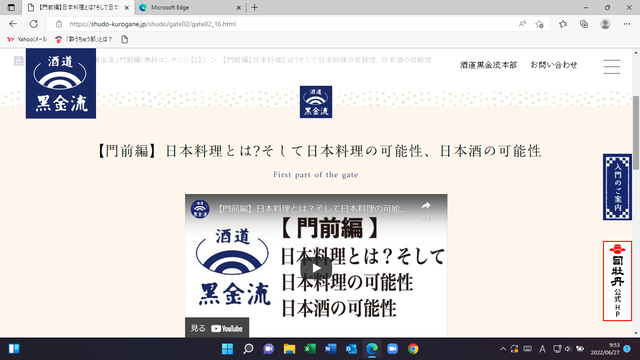Open the Collections panel

[584, 24]
